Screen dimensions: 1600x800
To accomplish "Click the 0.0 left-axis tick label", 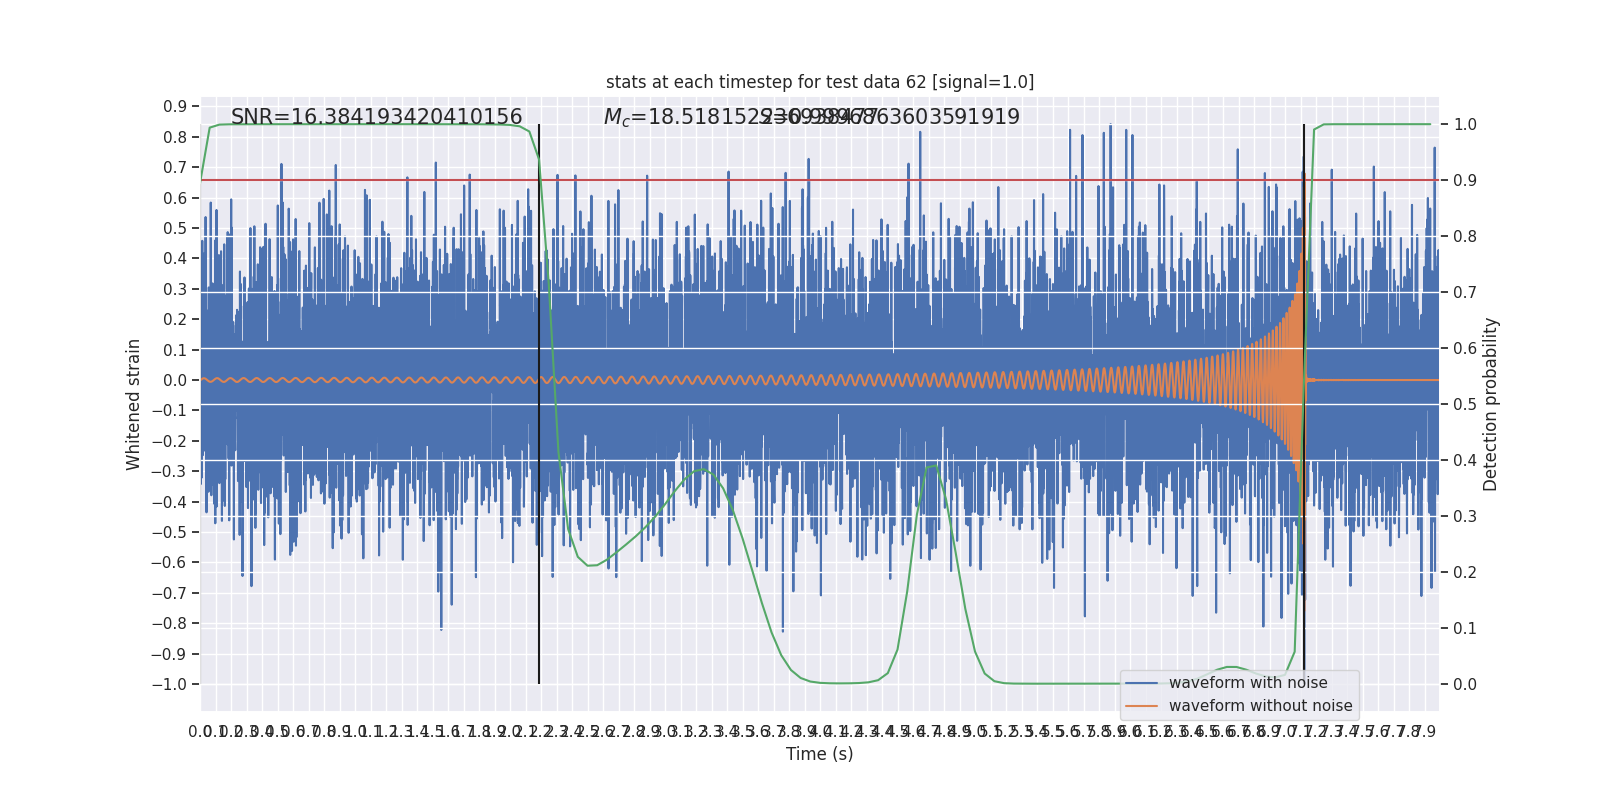I will [x=175, y=380].
